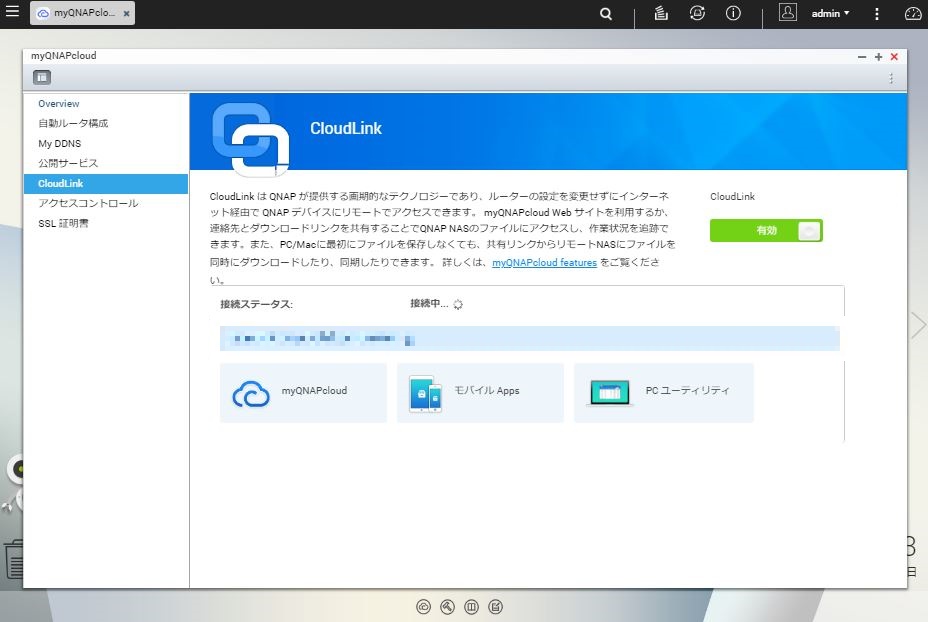The height and width of the screenshot is (622, 928).
Task: Click the tools icon in bottom dock
Action: click(x=447, y=607)
